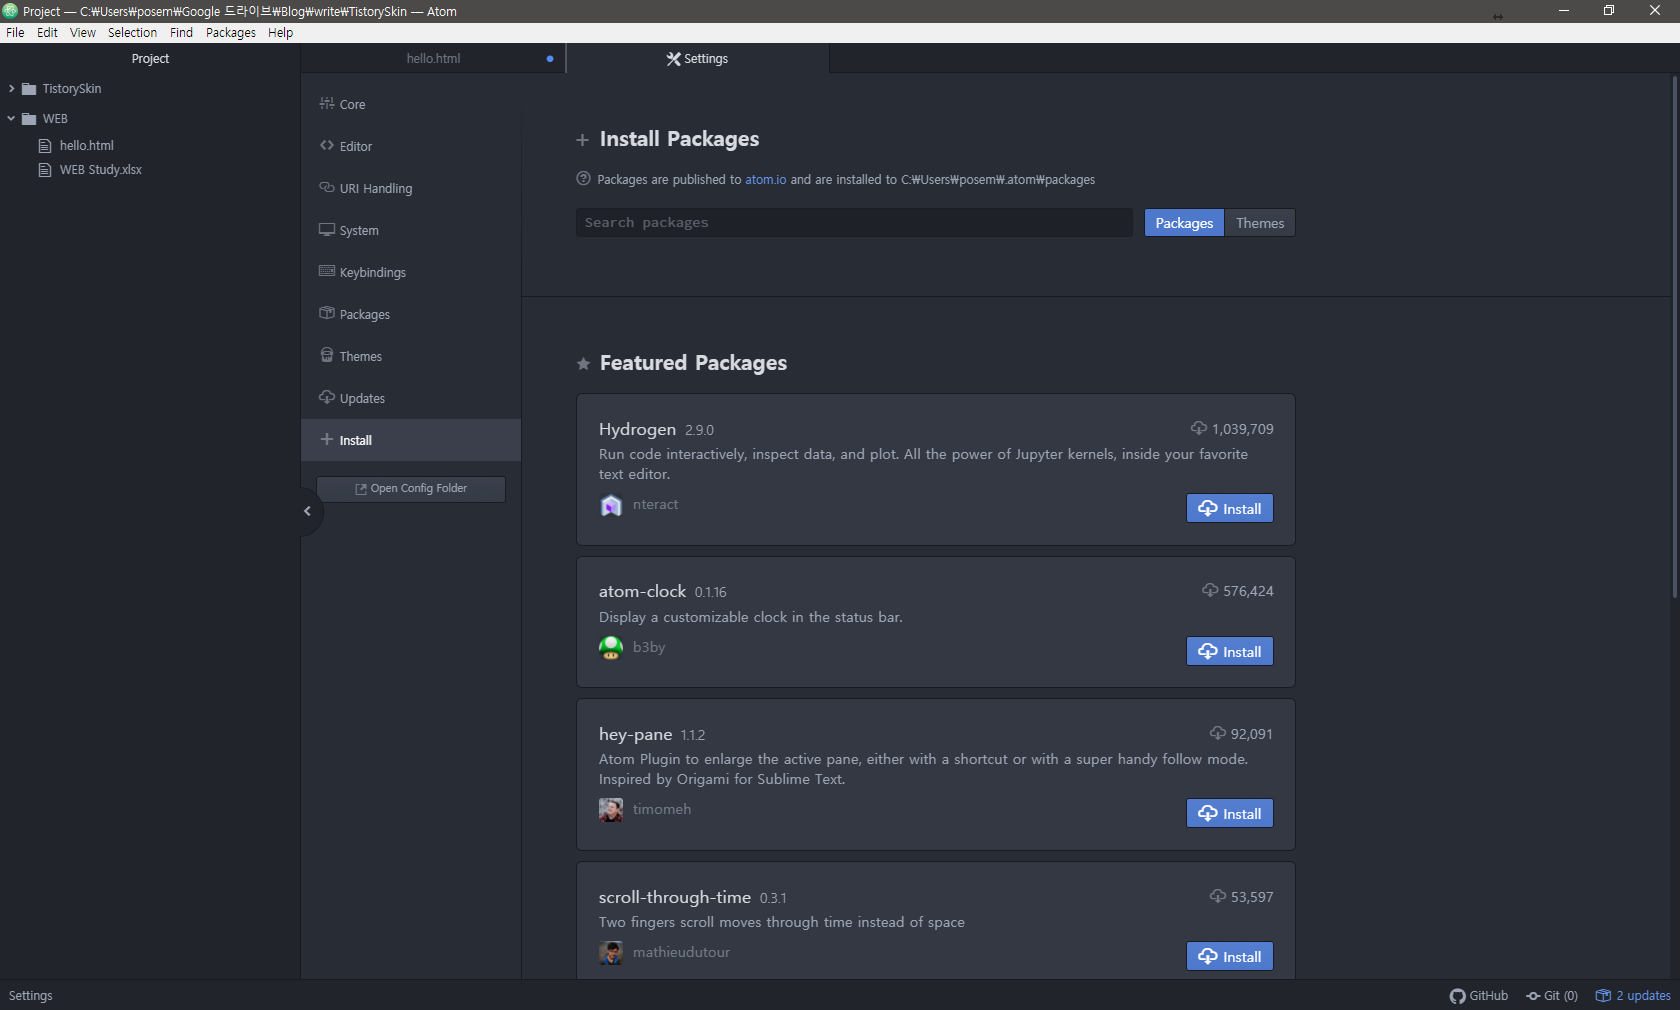Open Keybindings settings section
This screenshot has height=1010, width=1680.
(x=410, y=272)
